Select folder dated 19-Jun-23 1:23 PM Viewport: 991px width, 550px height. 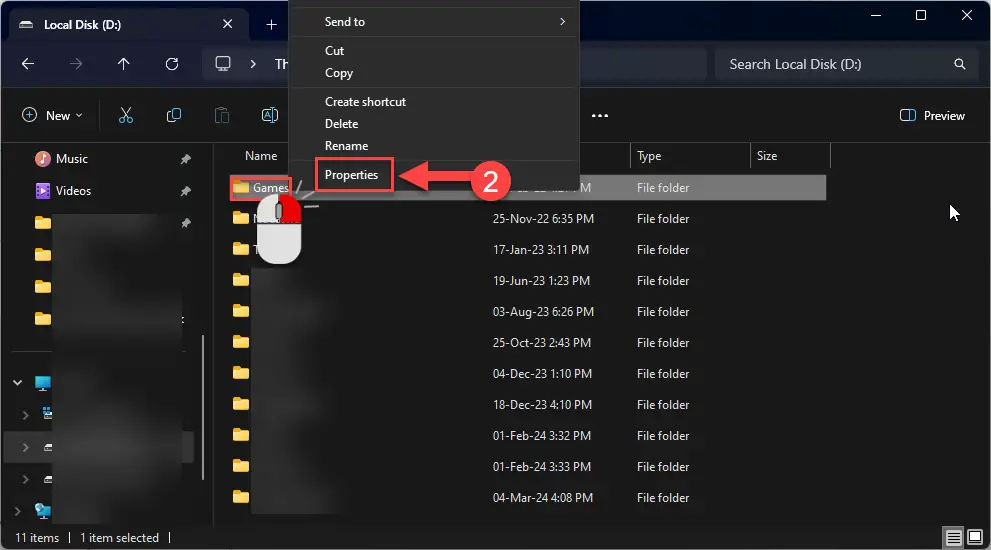[528, 281]
